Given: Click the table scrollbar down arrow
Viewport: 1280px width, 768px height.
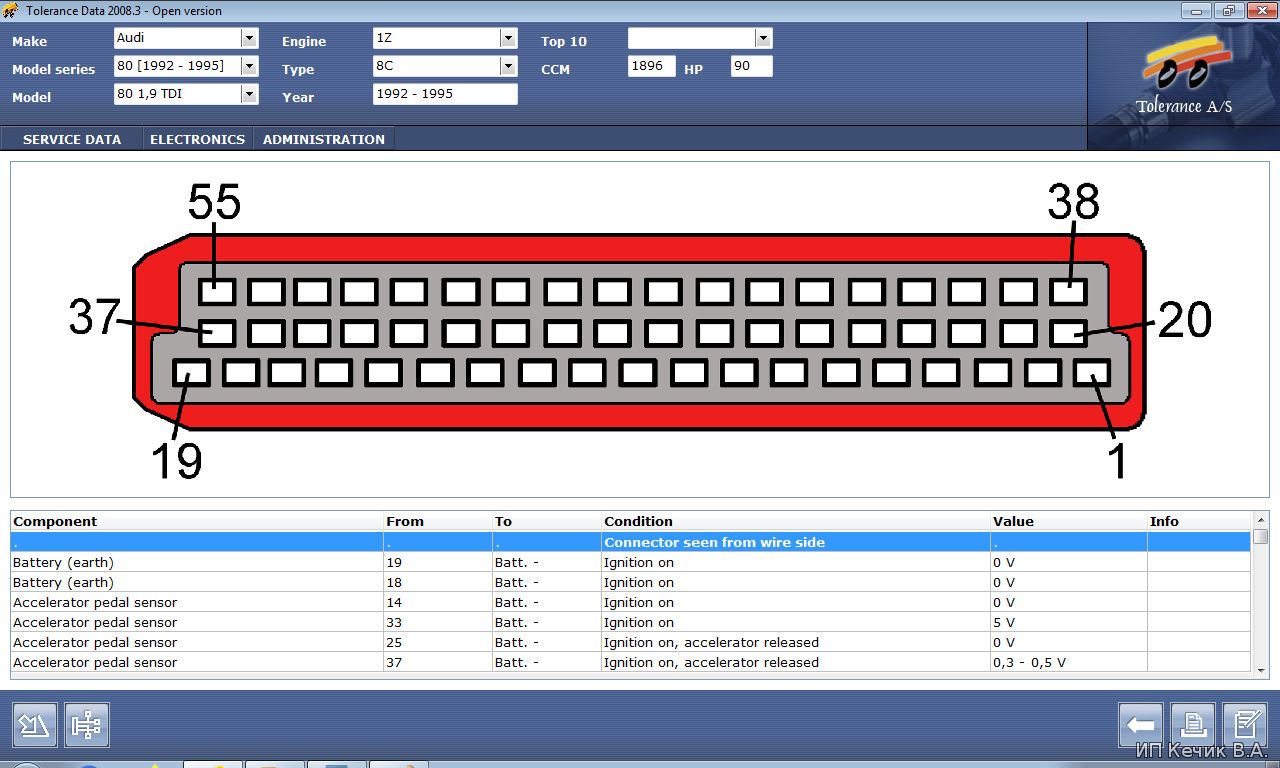Looking at the screenshot, I should [x=1261, y=670].
